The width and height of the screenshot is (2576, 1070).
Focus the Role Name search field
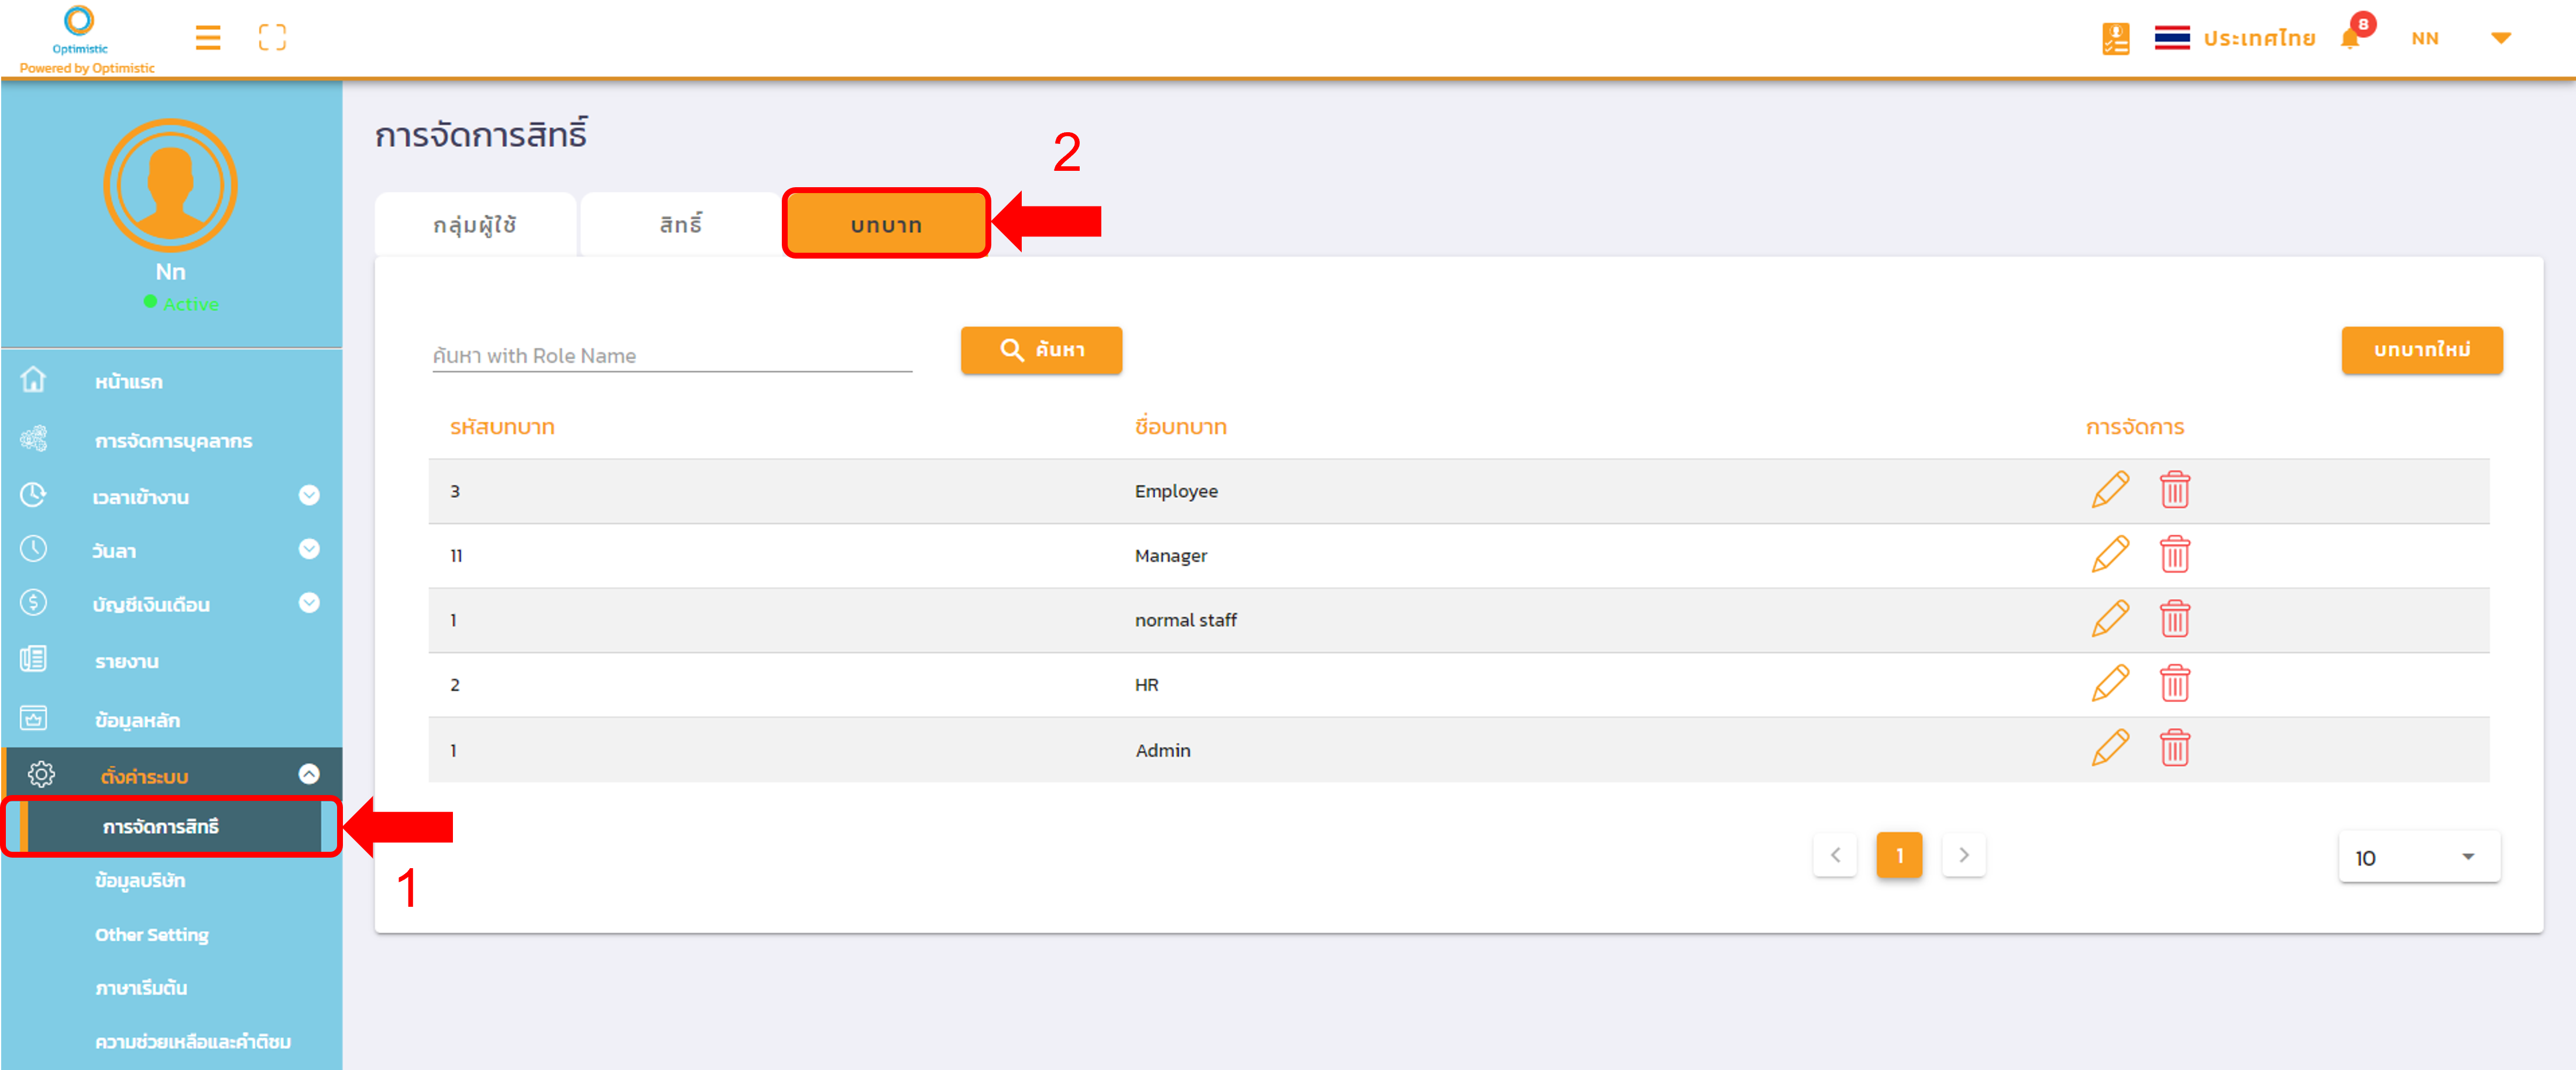(671, 356)
